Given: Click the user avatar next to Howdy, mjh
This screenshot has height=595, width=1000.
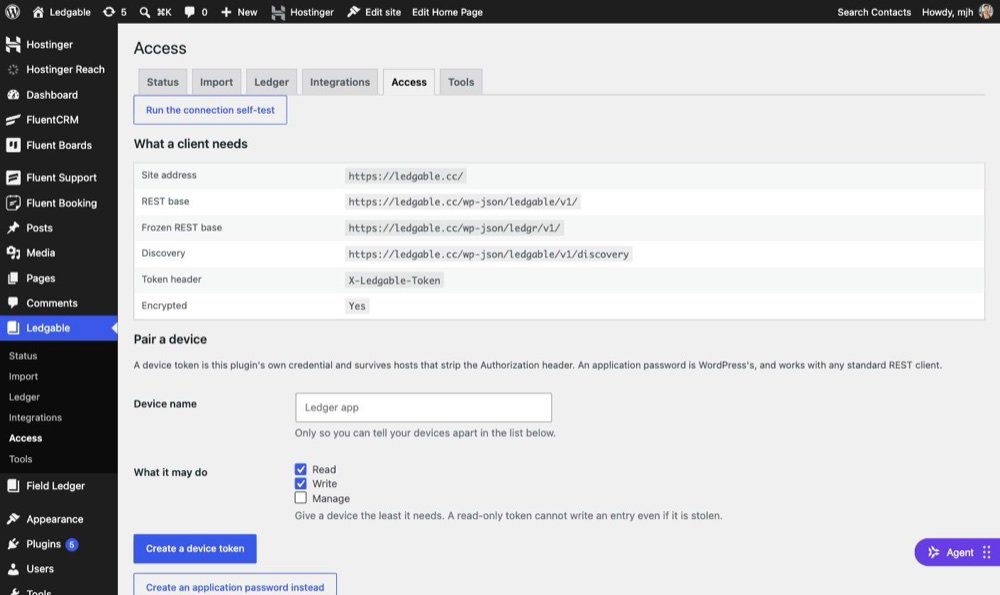Looking at the screenshot, I should point(985,11).
